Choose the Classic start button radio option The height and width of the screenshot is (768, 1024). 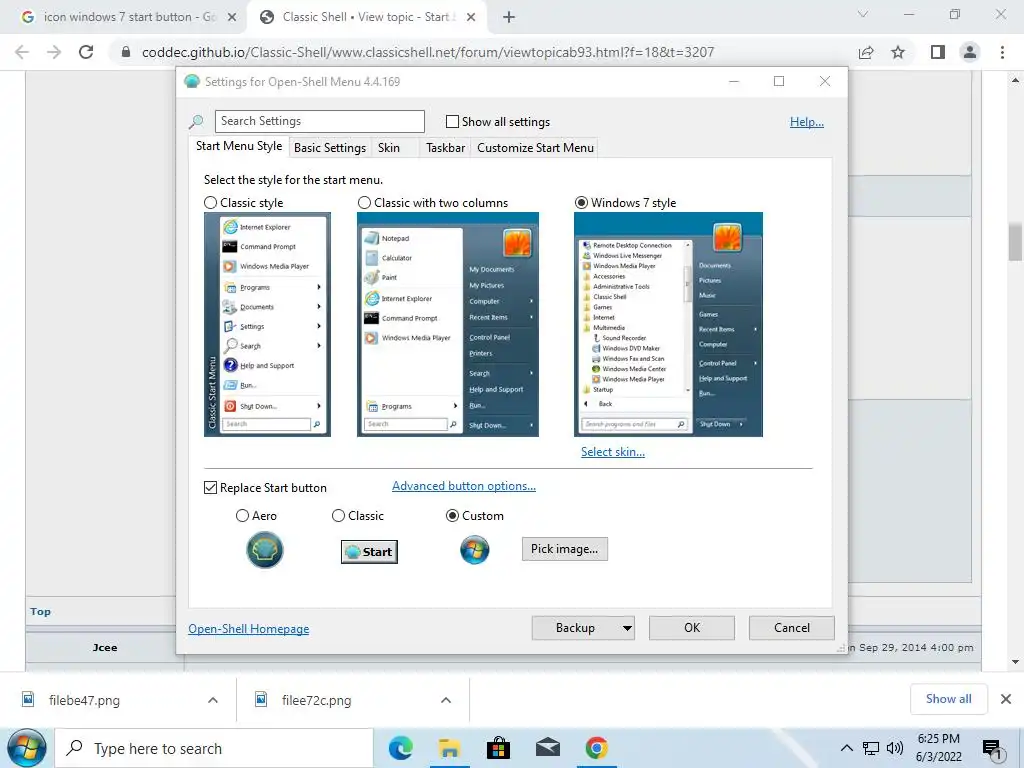tap(338, 516)
